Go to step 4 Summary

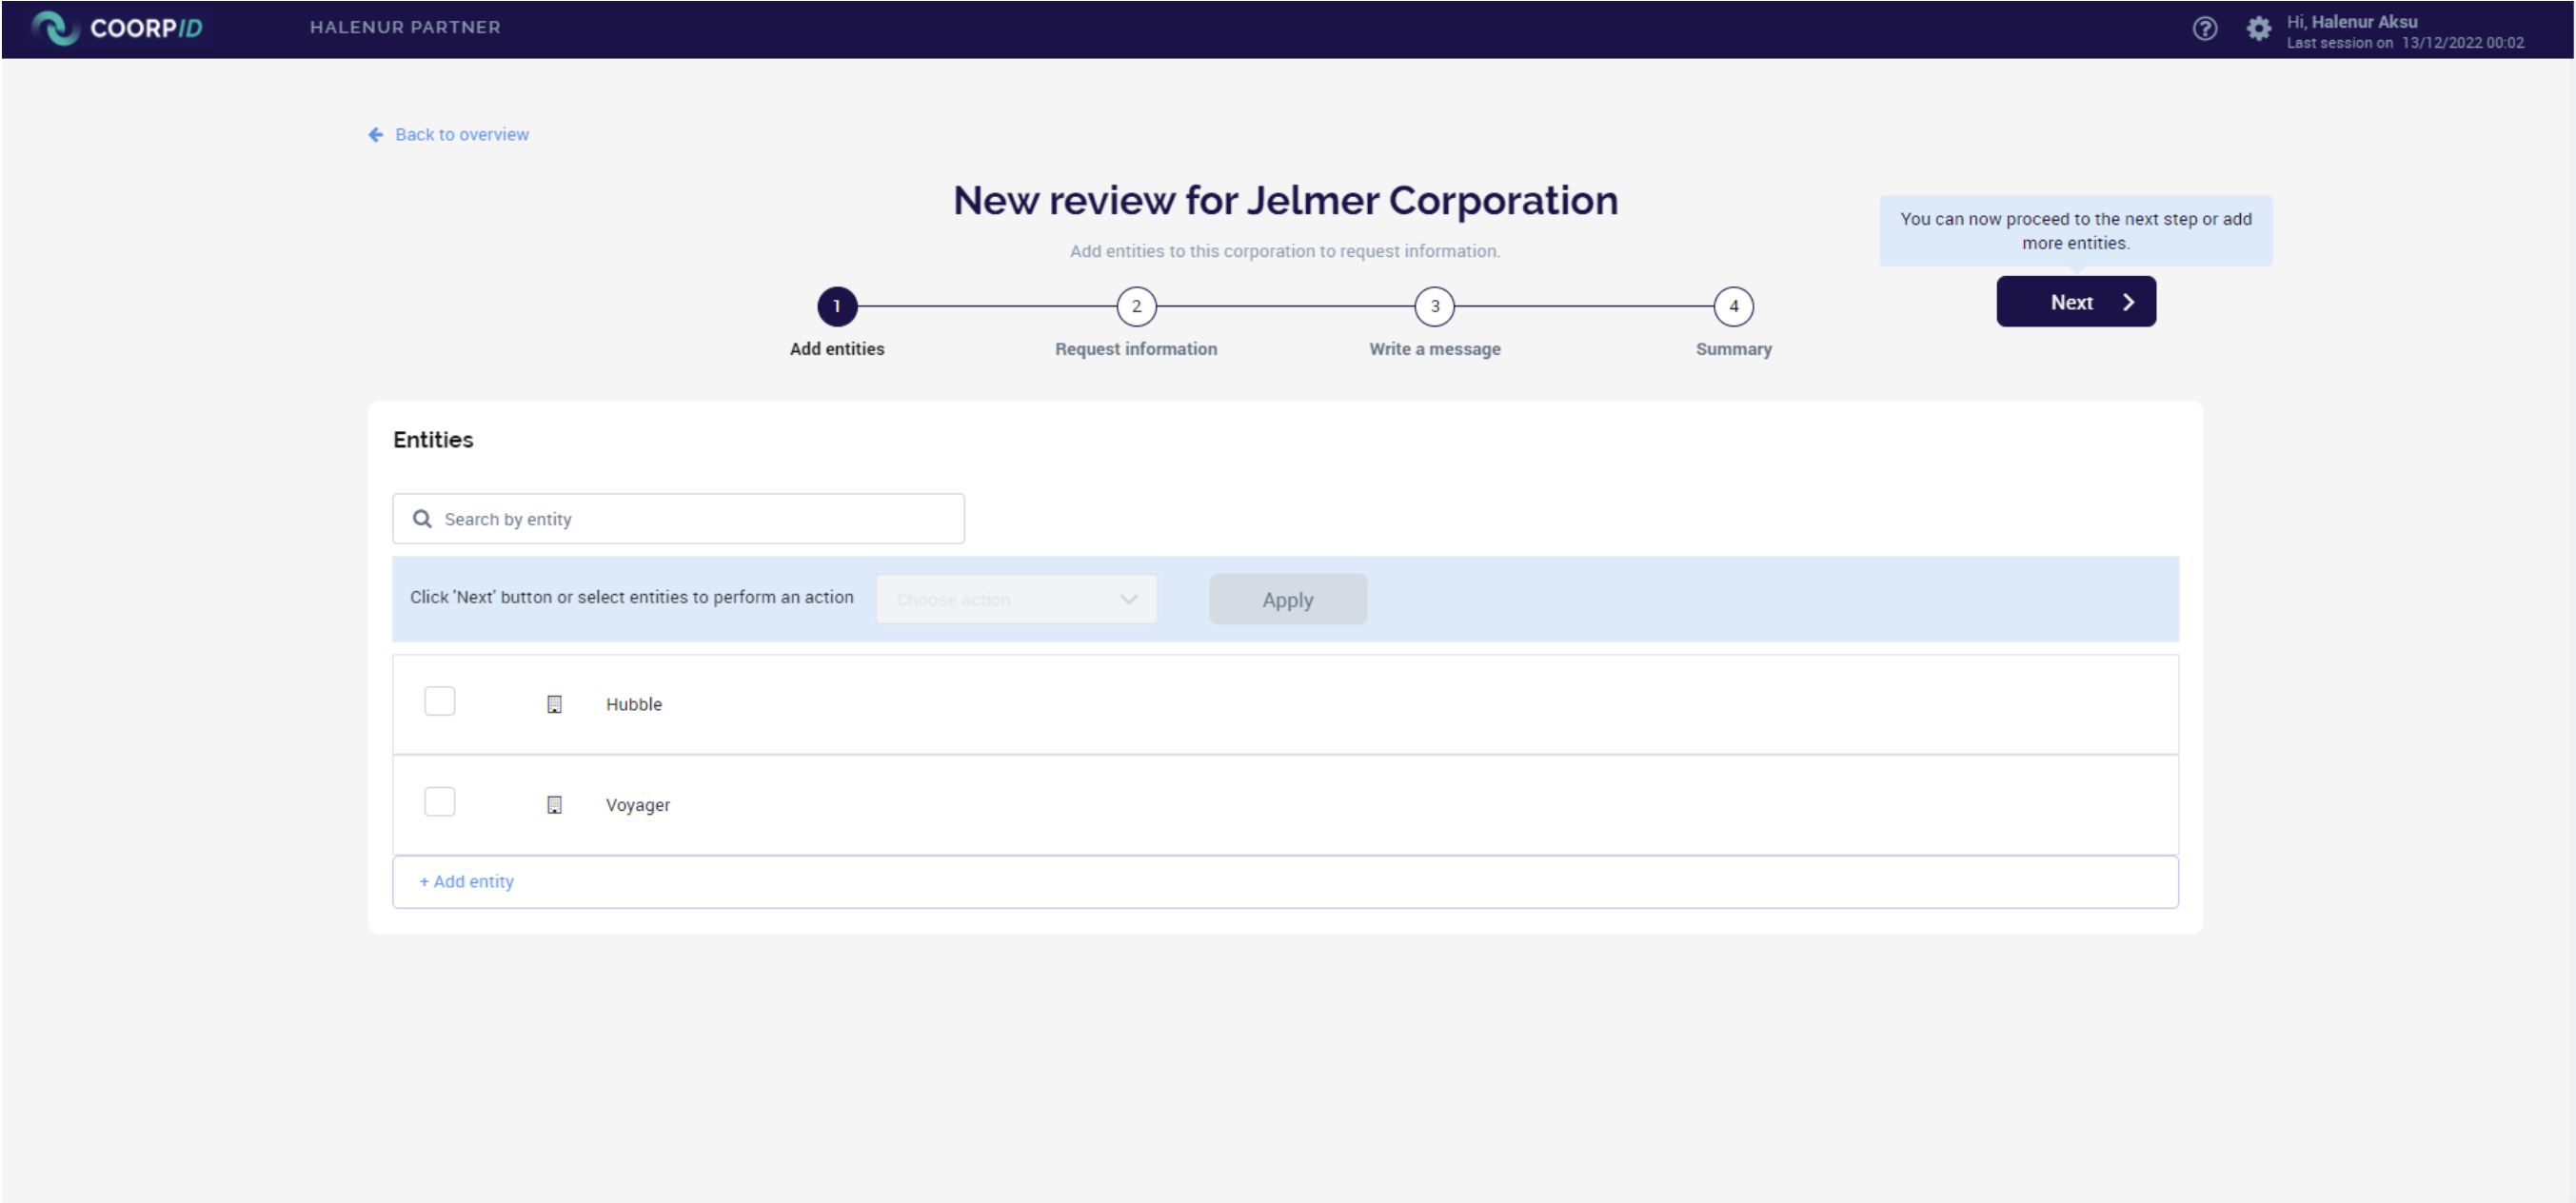tap(1733, 306)
